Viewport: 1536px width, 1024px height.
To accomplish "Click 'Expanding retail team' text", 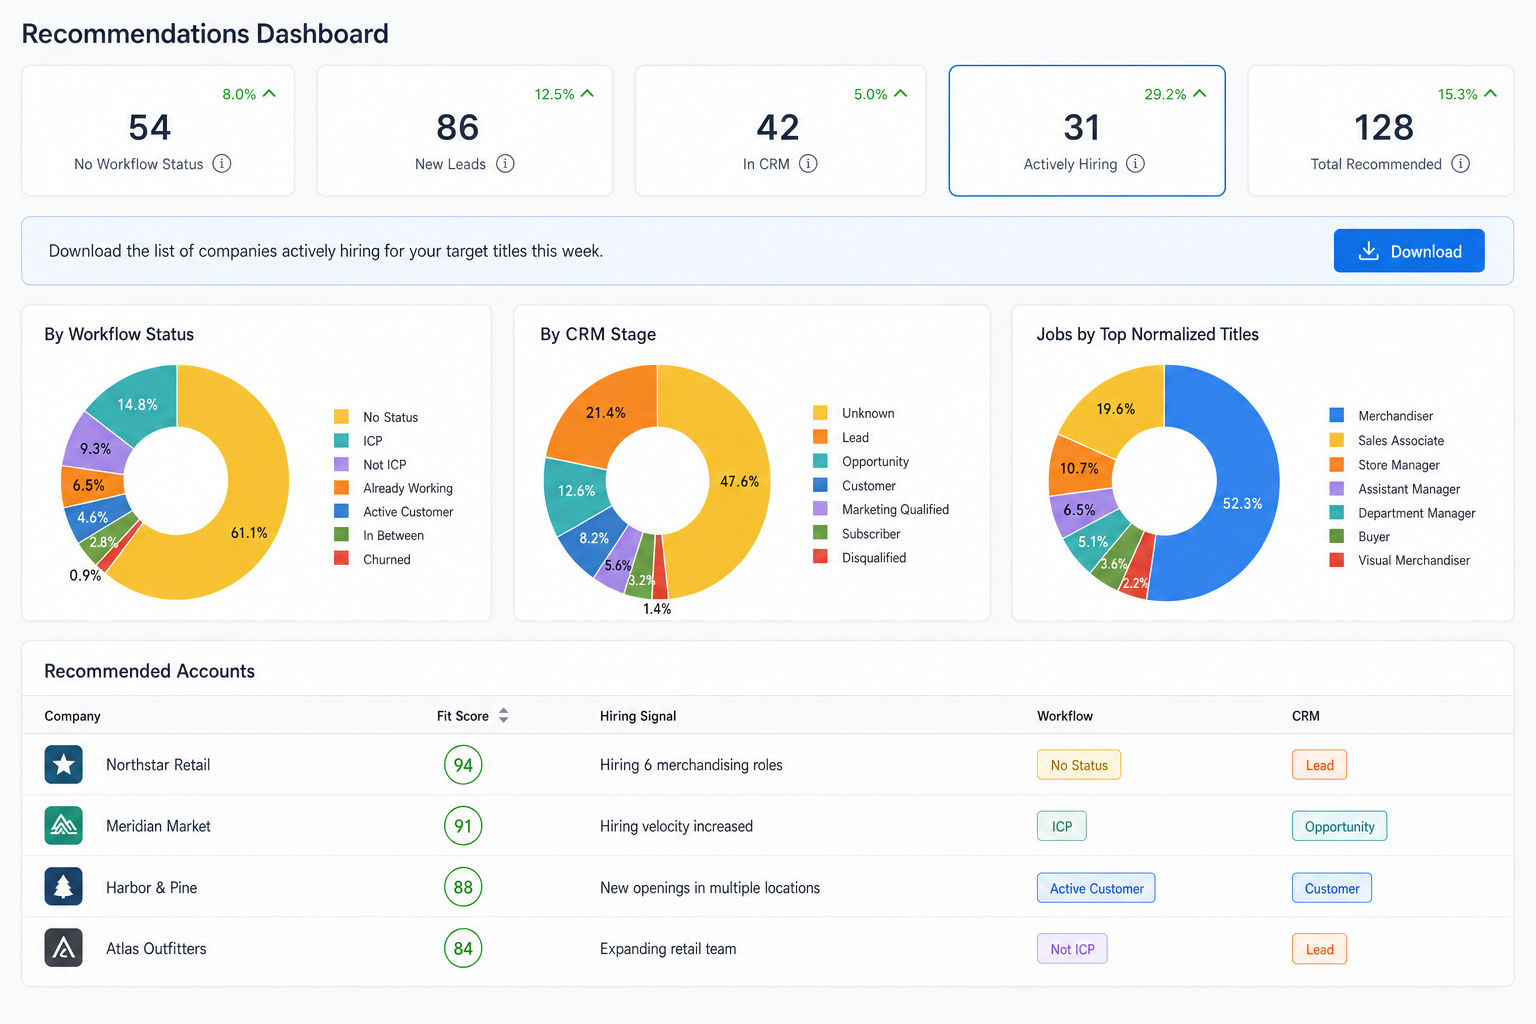I will [668, 948].
